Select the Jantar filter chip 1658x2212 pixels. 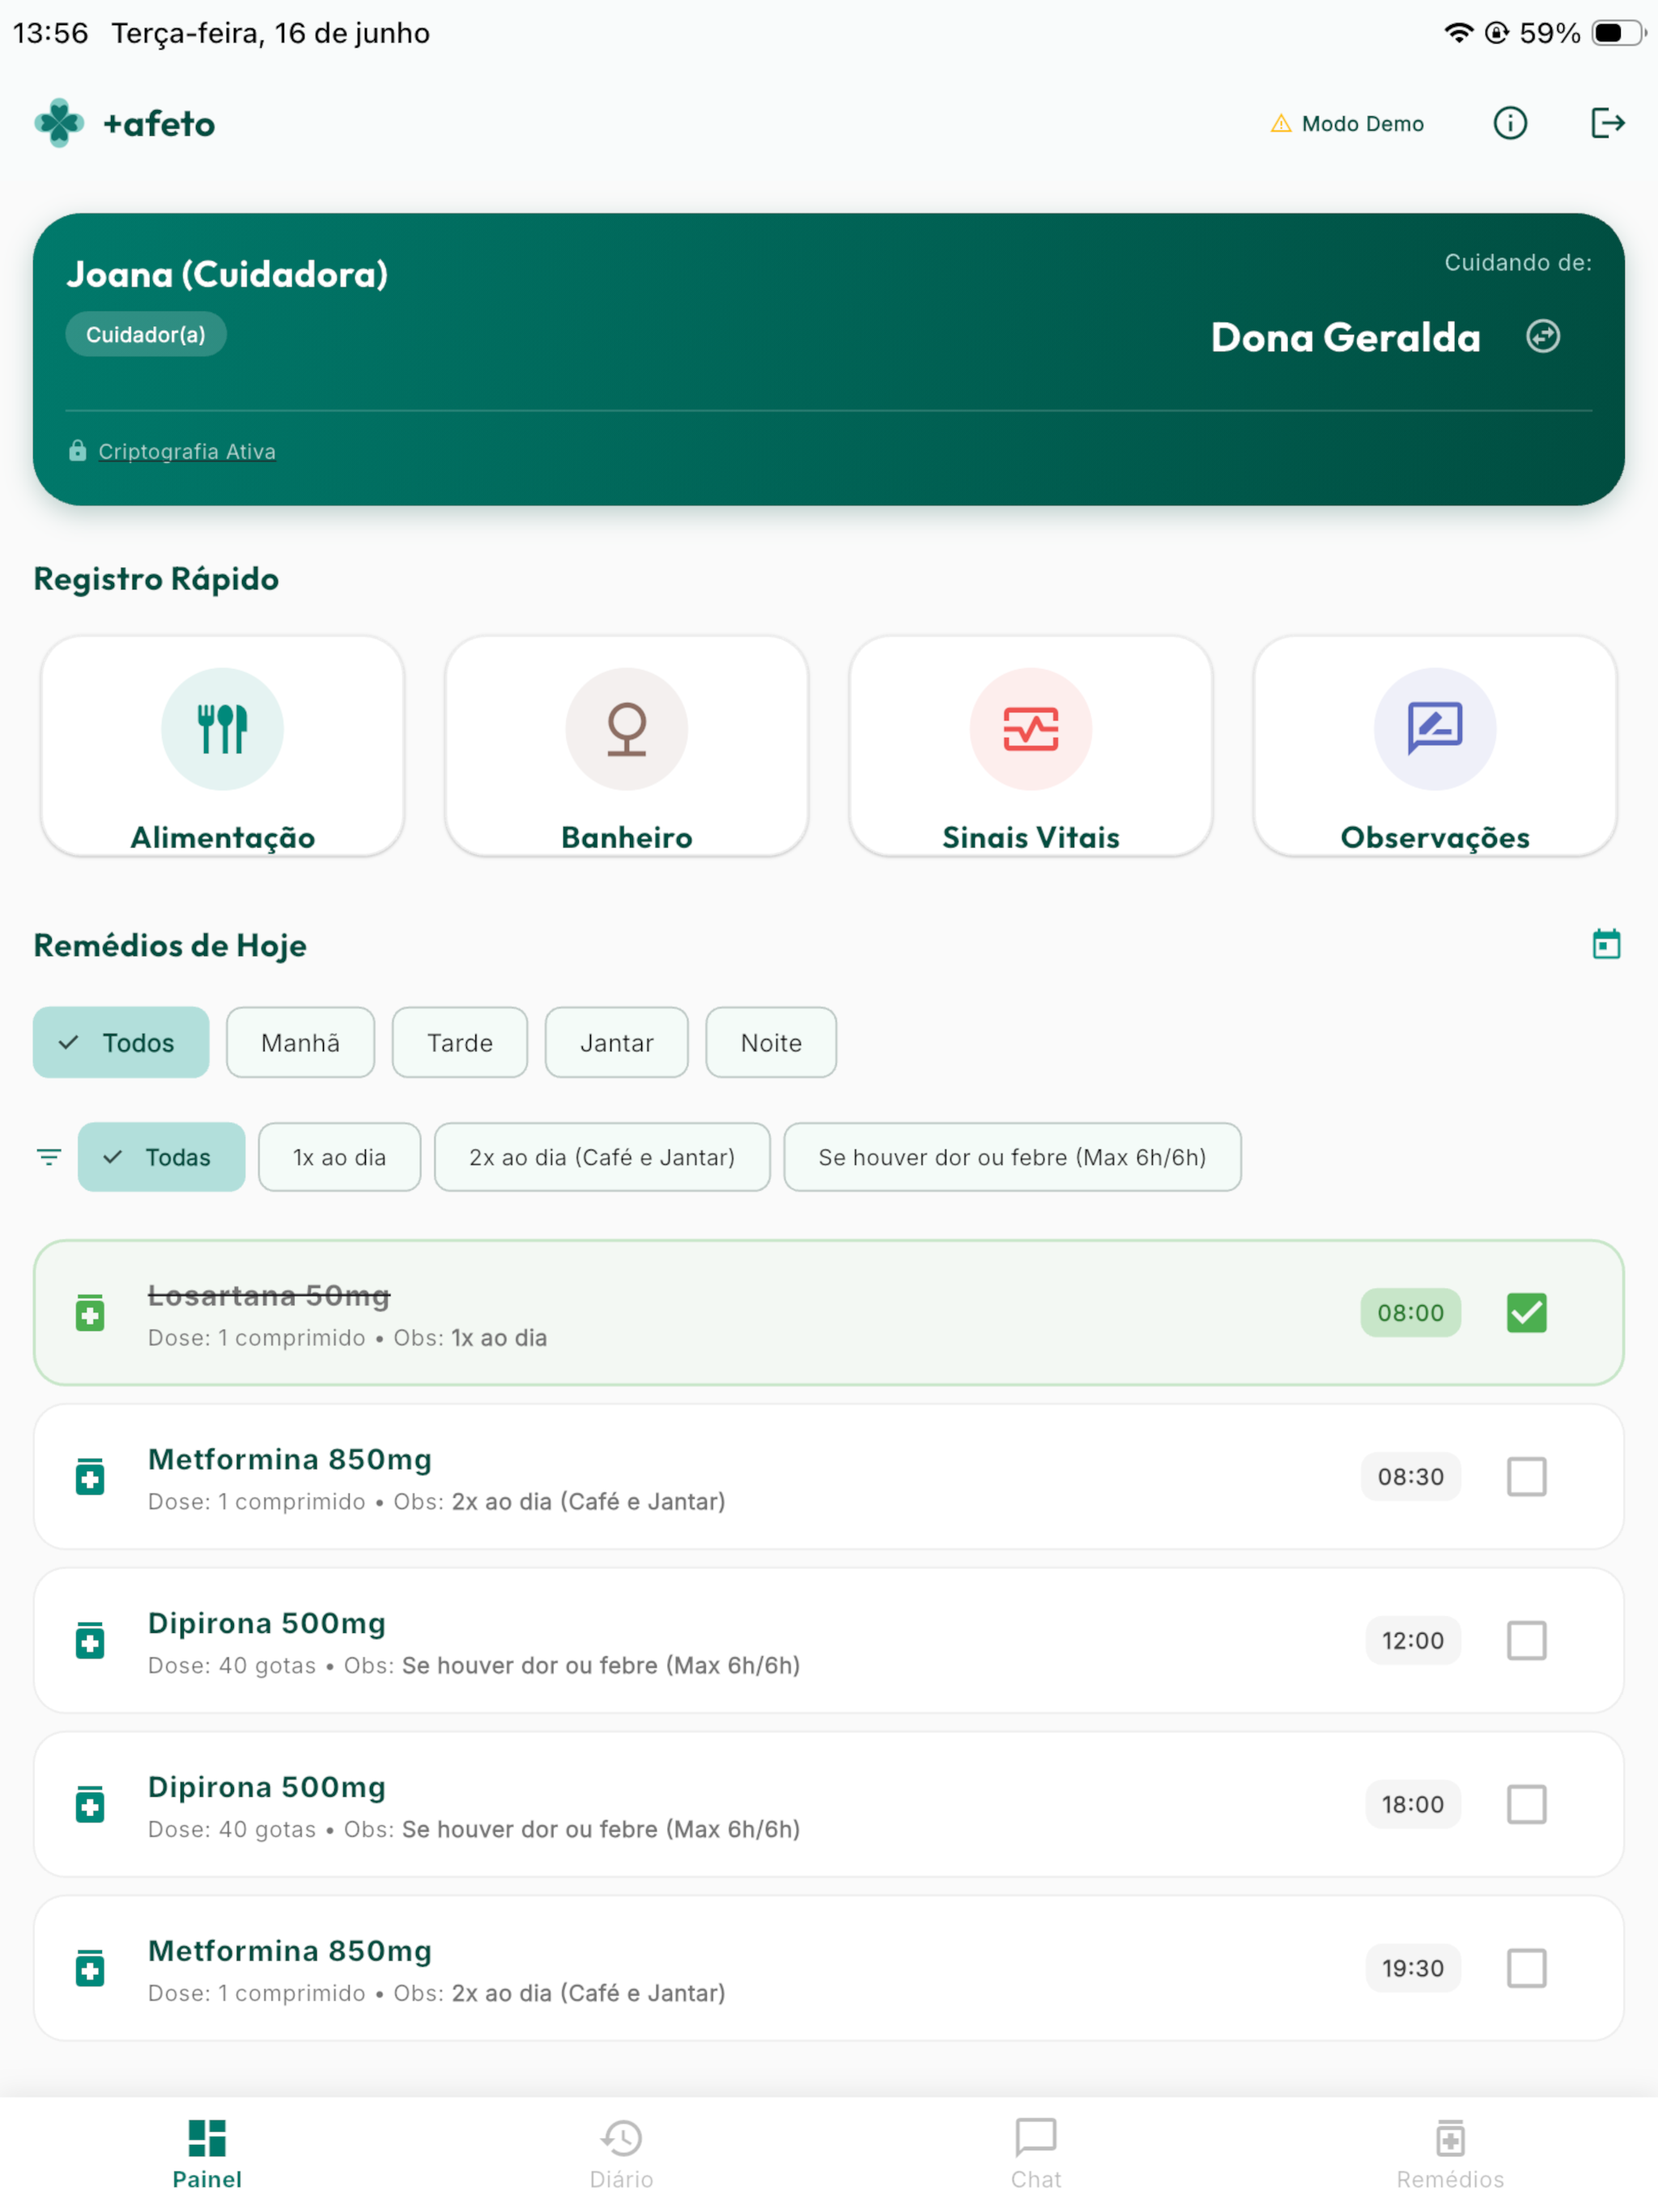pyautogui.click(x=616, y=1042)
